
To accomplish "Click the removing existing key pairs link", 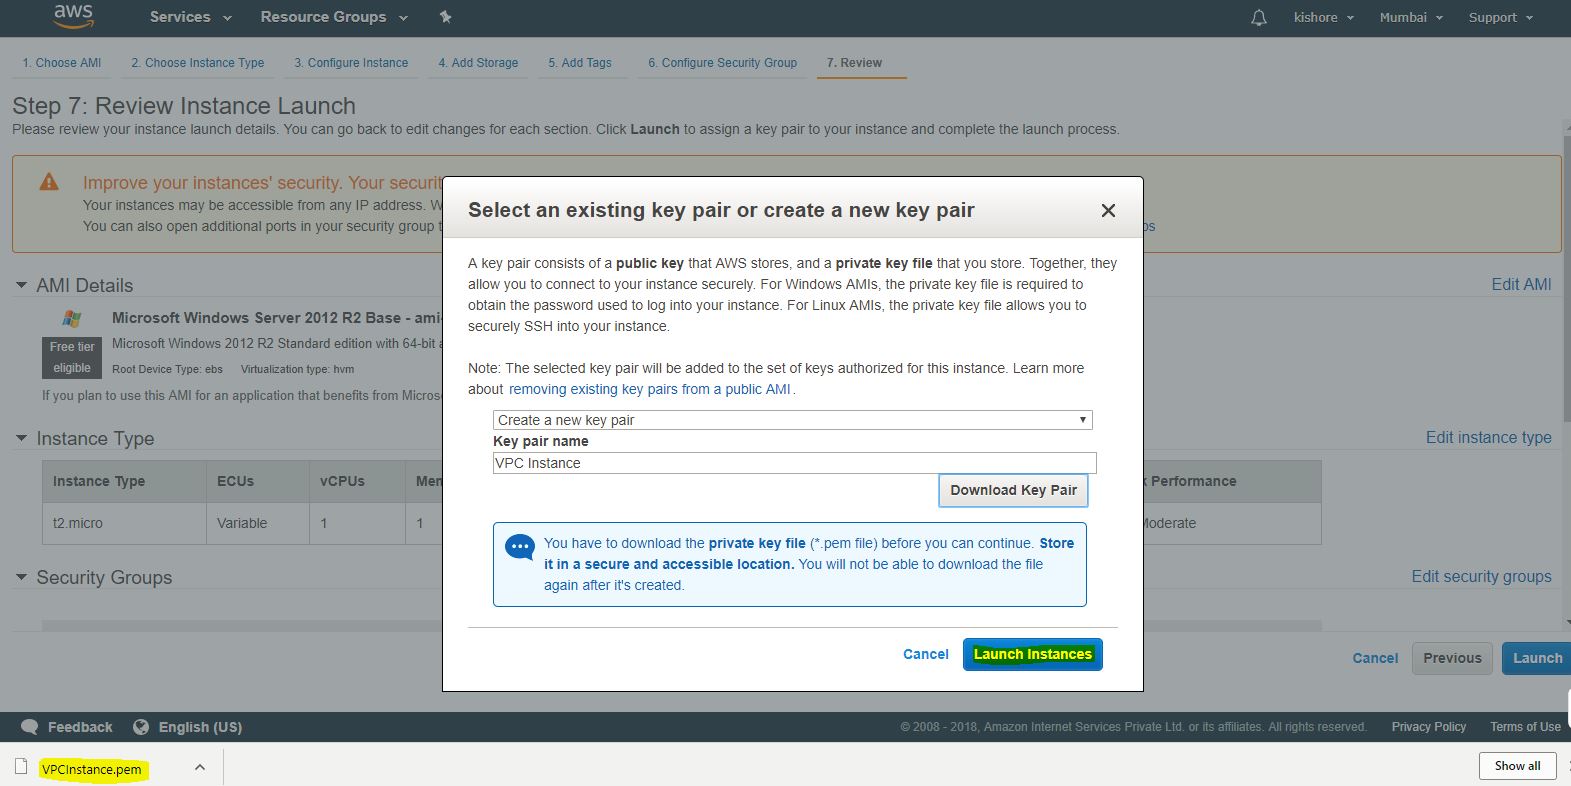I will pyautogui.click(x=649, y=389).
